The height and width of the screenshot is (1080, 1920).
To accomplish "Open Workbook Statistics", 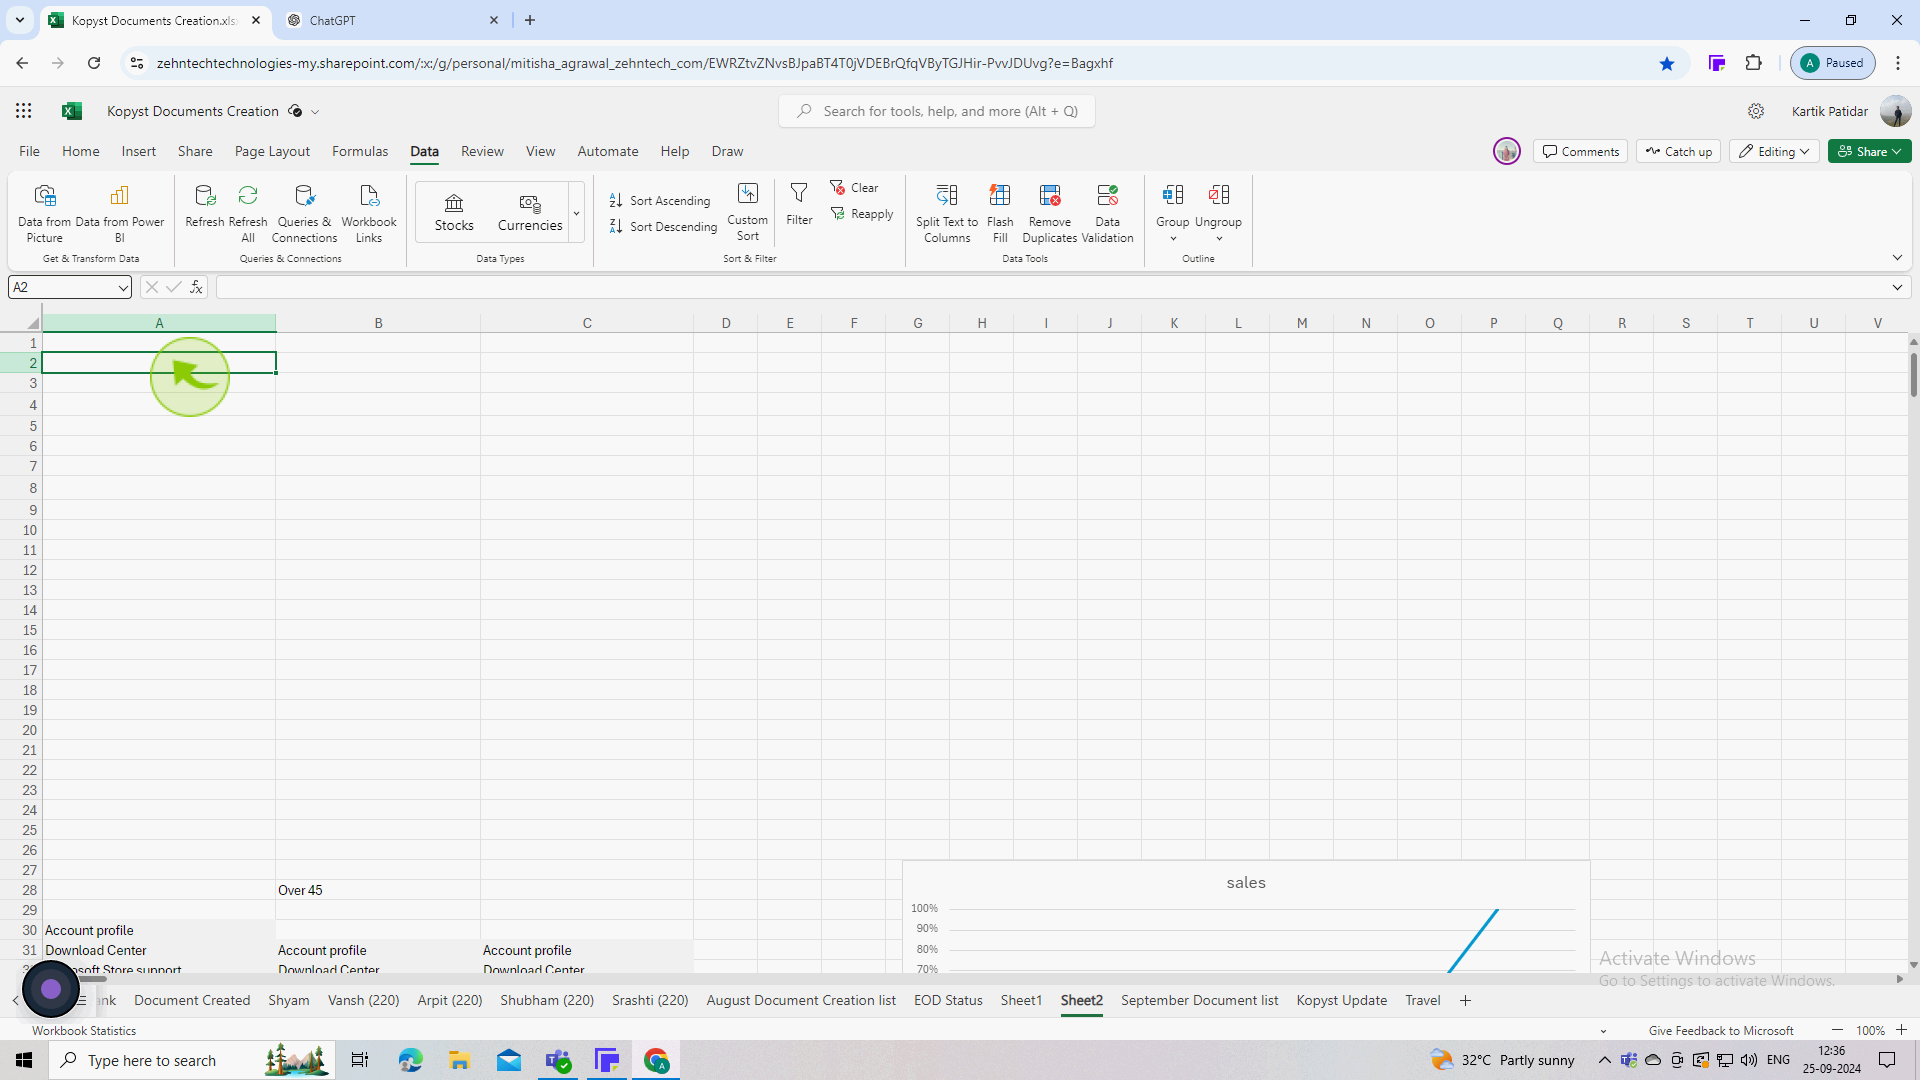I will pyautogui.click(x=84, y=1030).
